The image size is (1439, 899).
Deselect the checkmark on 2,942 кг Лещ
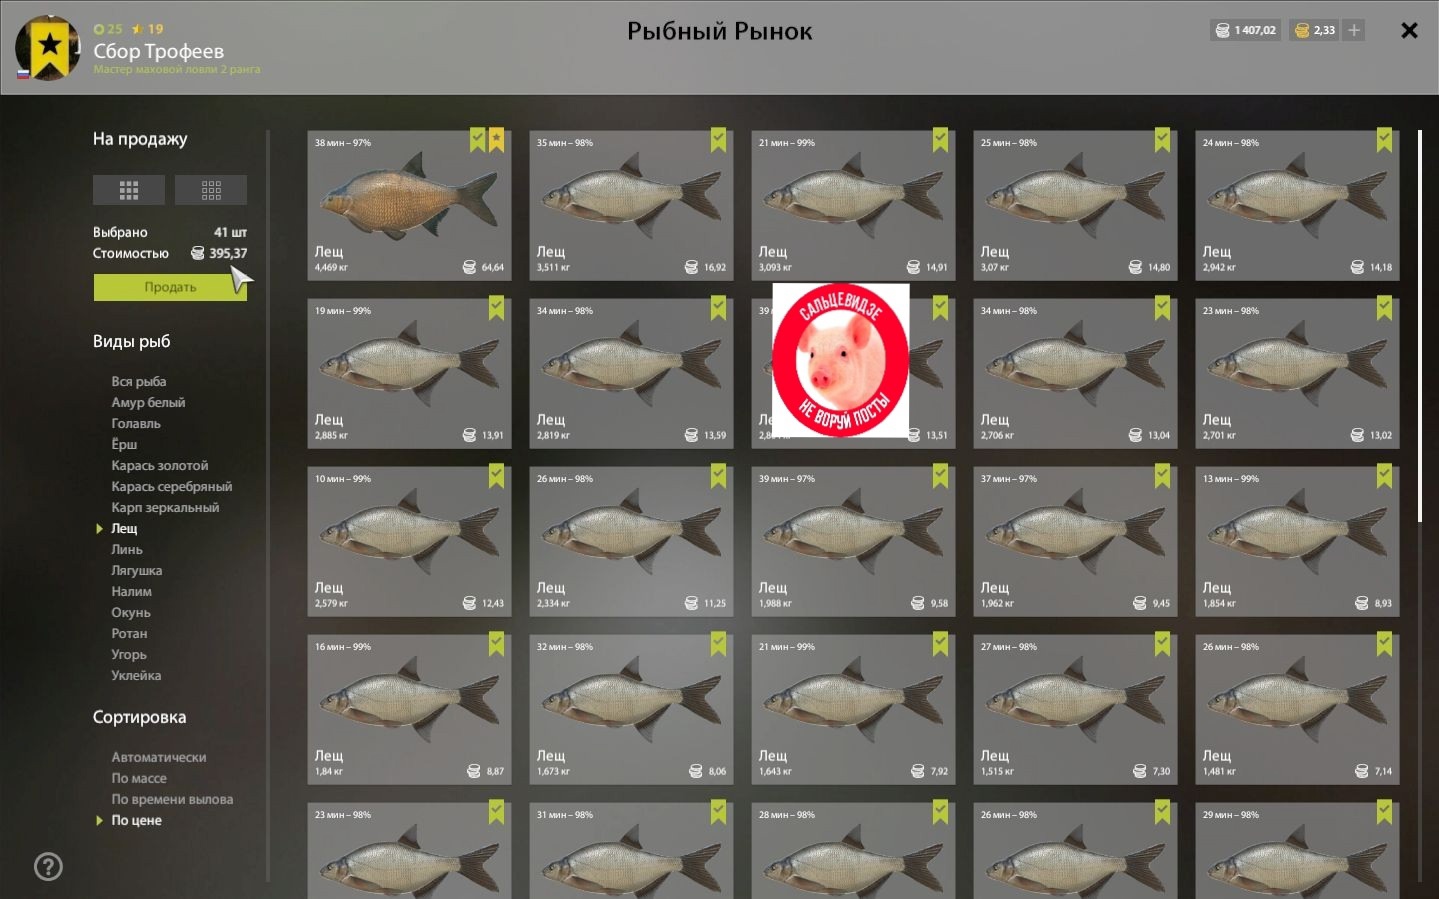coord(1384,141)
